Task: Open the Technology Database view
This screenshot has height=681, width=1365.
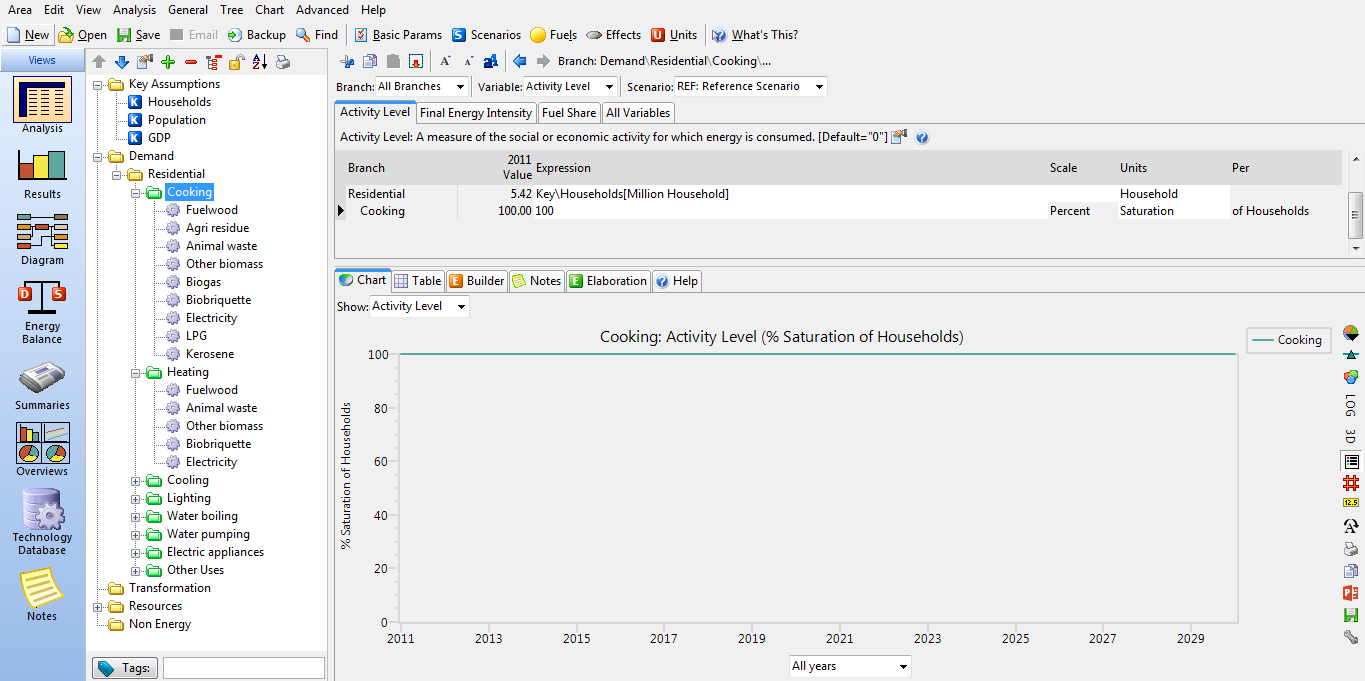Action: click(42, 523)
